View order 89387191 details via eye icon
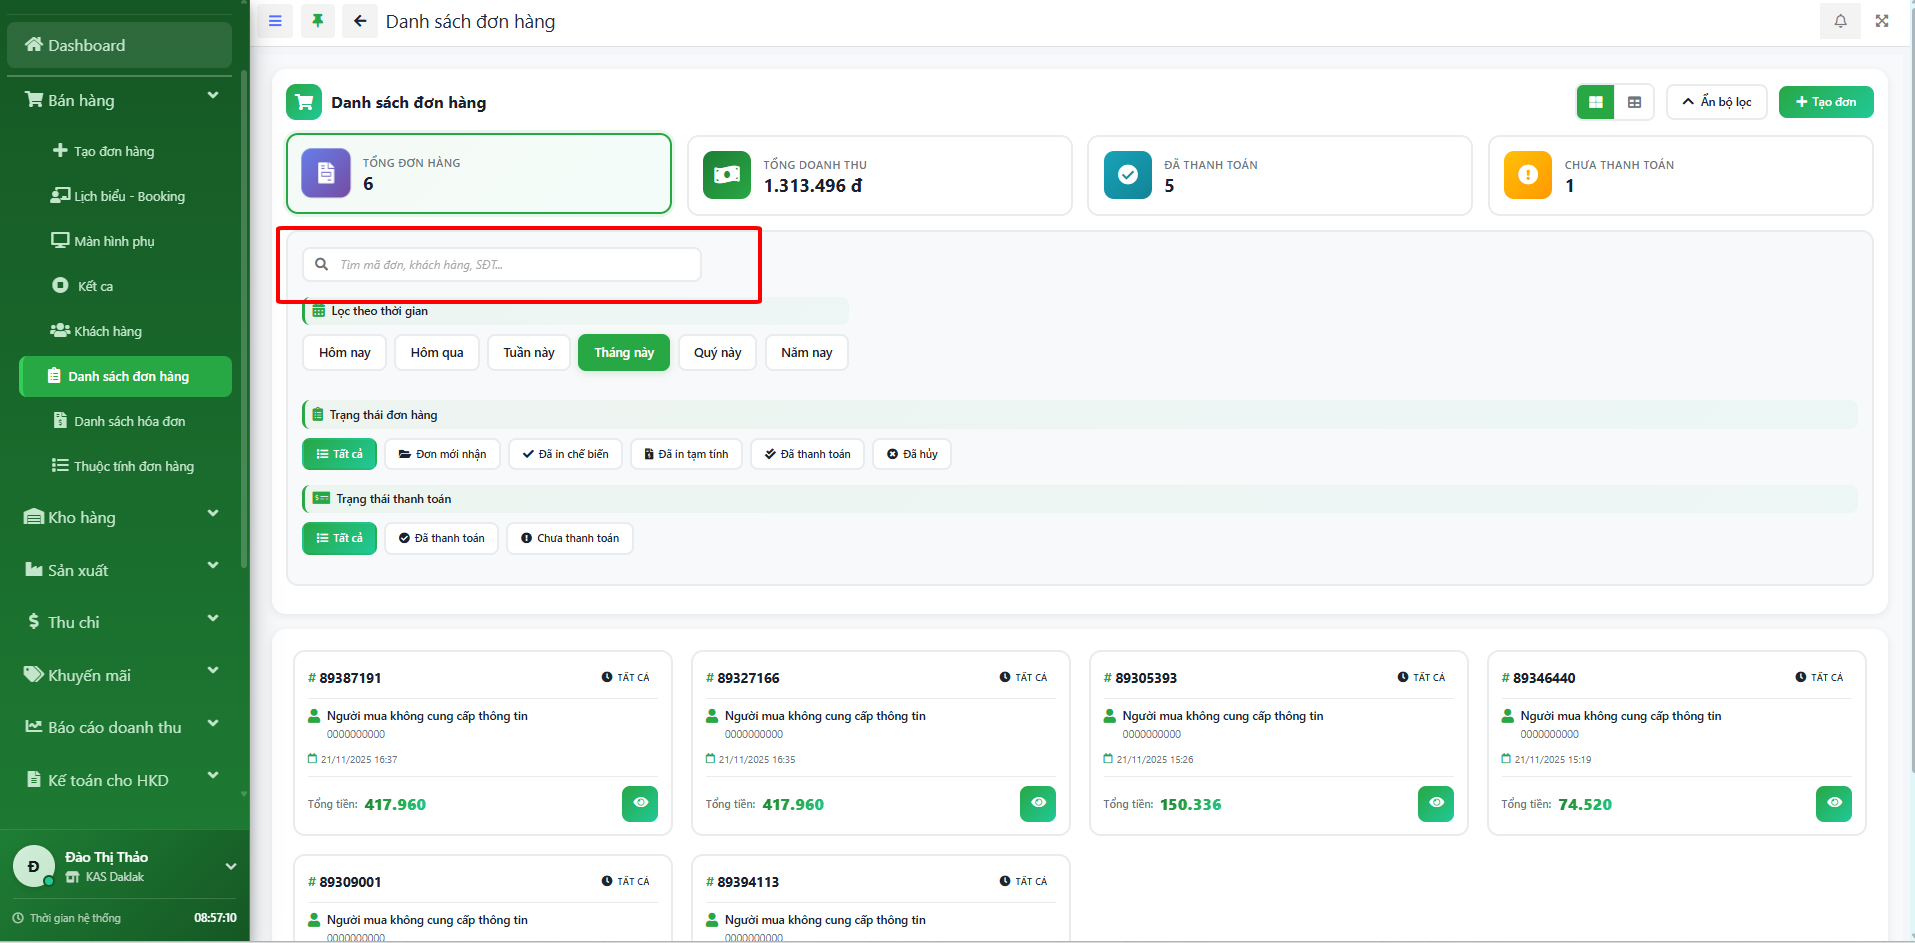The height and width of the screenshot is (943, 1915). (x=640, y=803)
